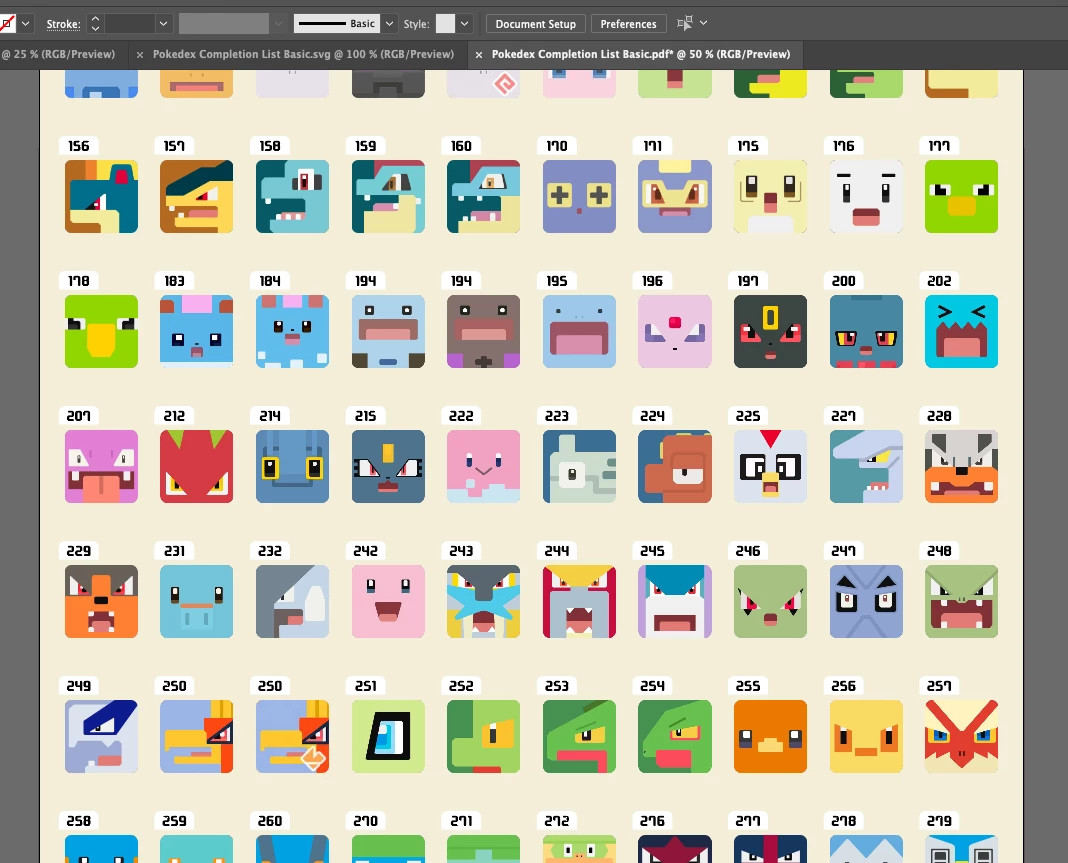The width and height of the screenshot is (1068, 863).
Task: Select the purple tile numbered 170
Action: coord(579,196)
